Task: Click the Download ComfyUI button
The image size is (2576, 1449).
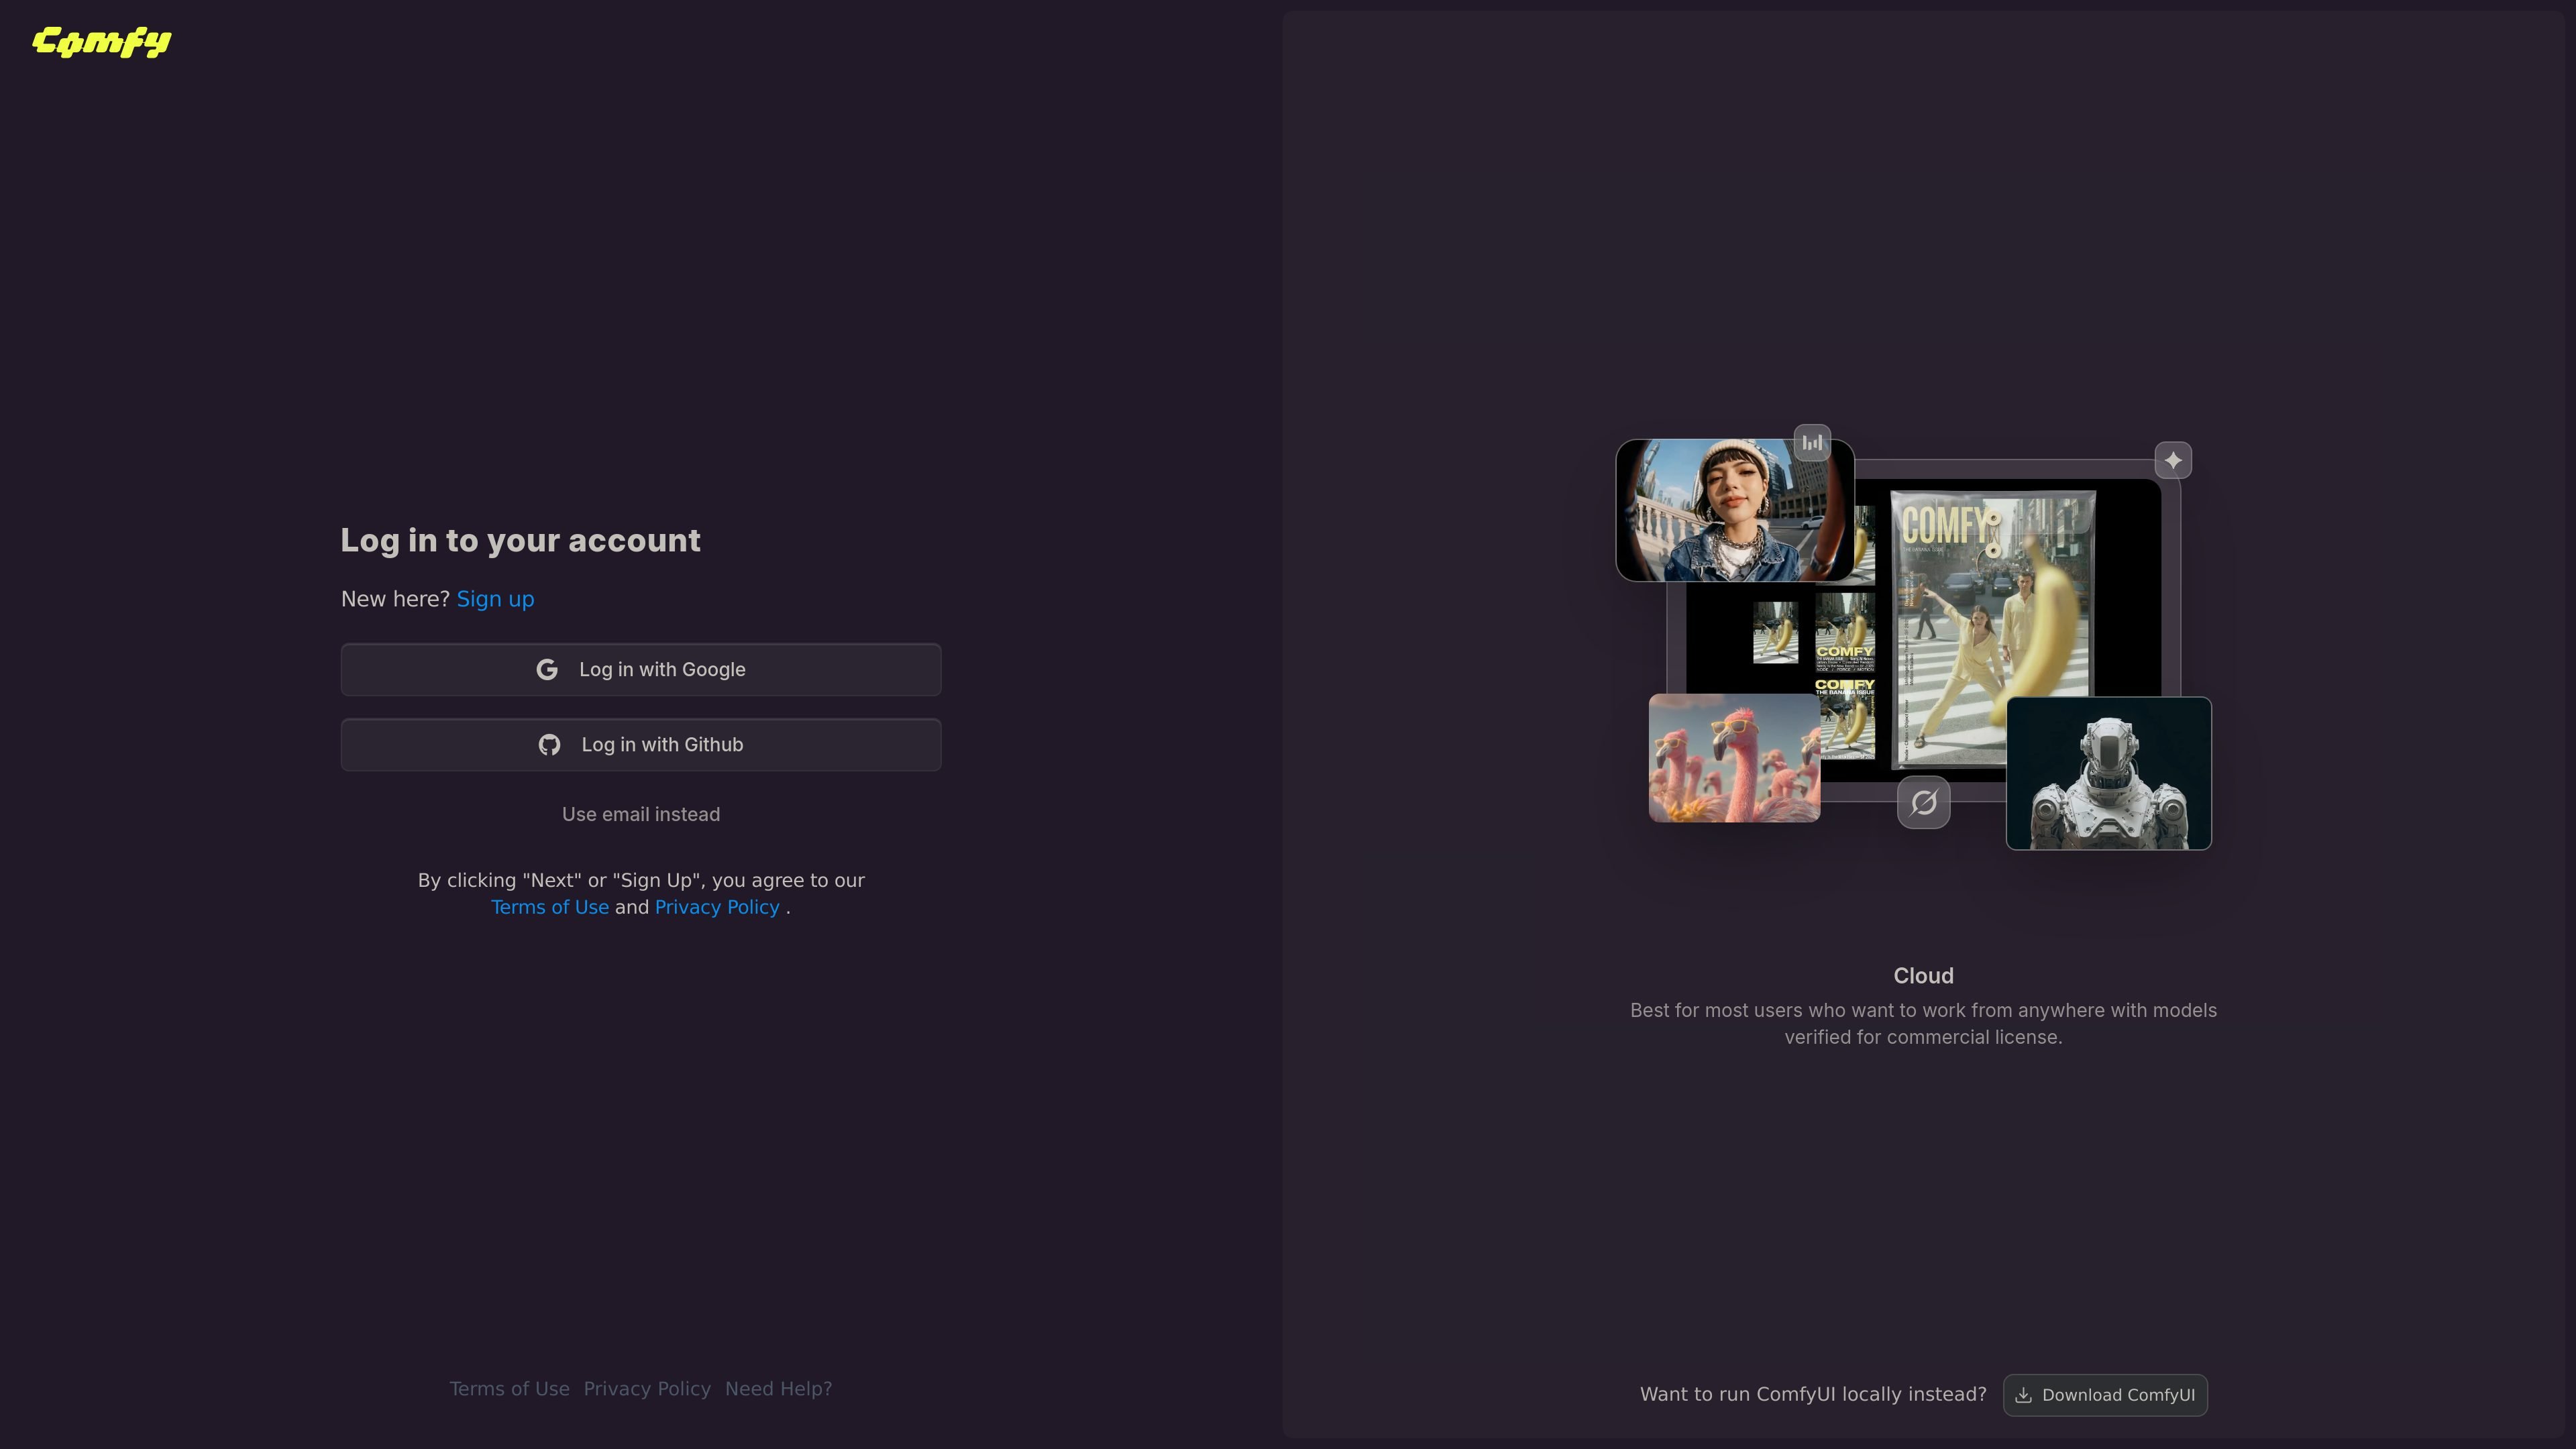Action: click(2105, 1395)
